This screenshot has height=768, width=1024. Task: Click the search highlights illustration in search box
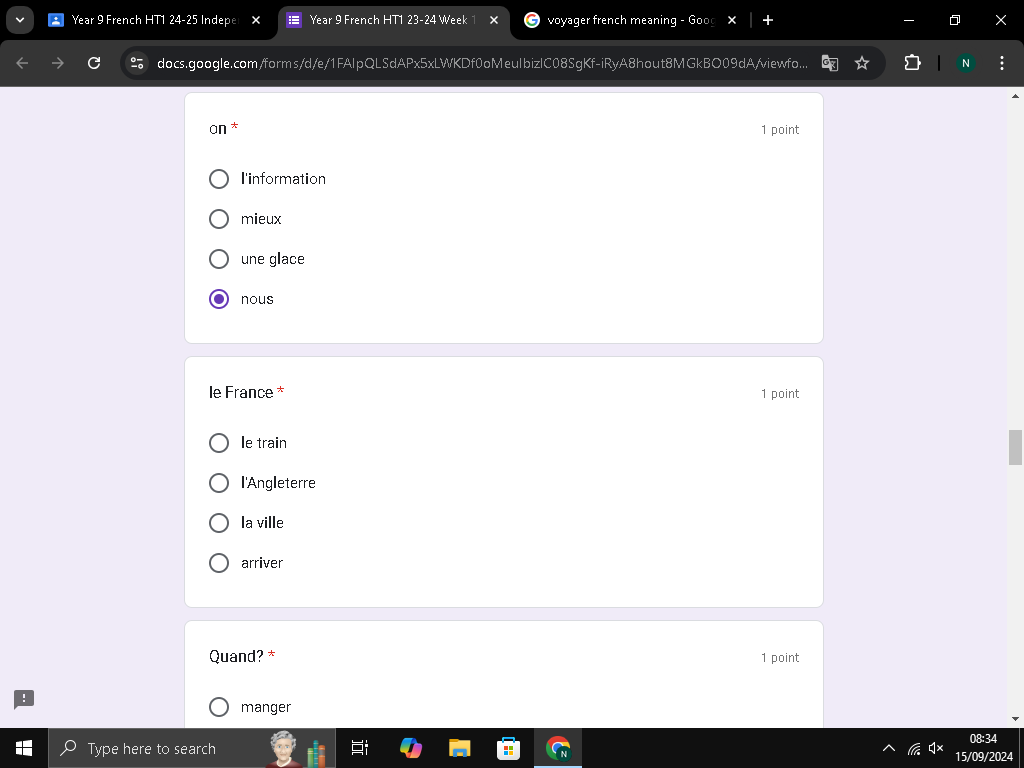pyautogui.click(x=298, y=748)
